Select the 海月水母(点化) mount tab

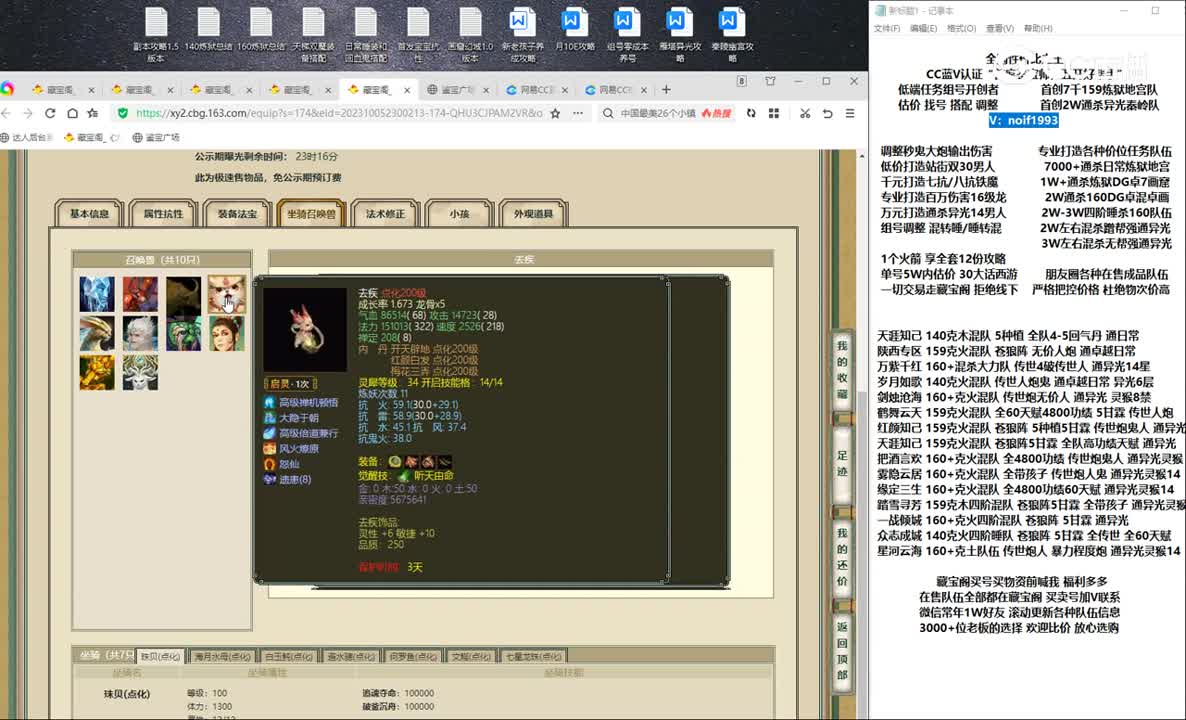pos(222,656)
